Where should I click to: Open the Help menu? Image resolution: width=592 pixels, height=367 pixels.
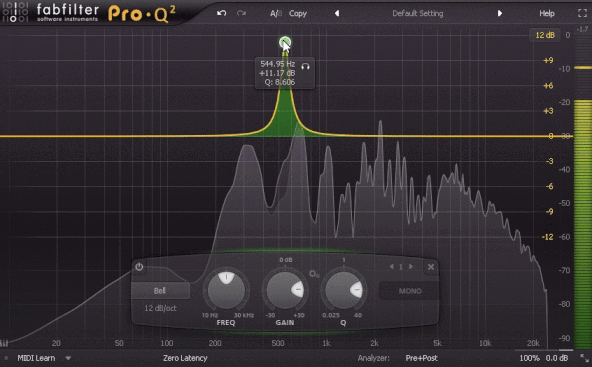pos(547,14)
